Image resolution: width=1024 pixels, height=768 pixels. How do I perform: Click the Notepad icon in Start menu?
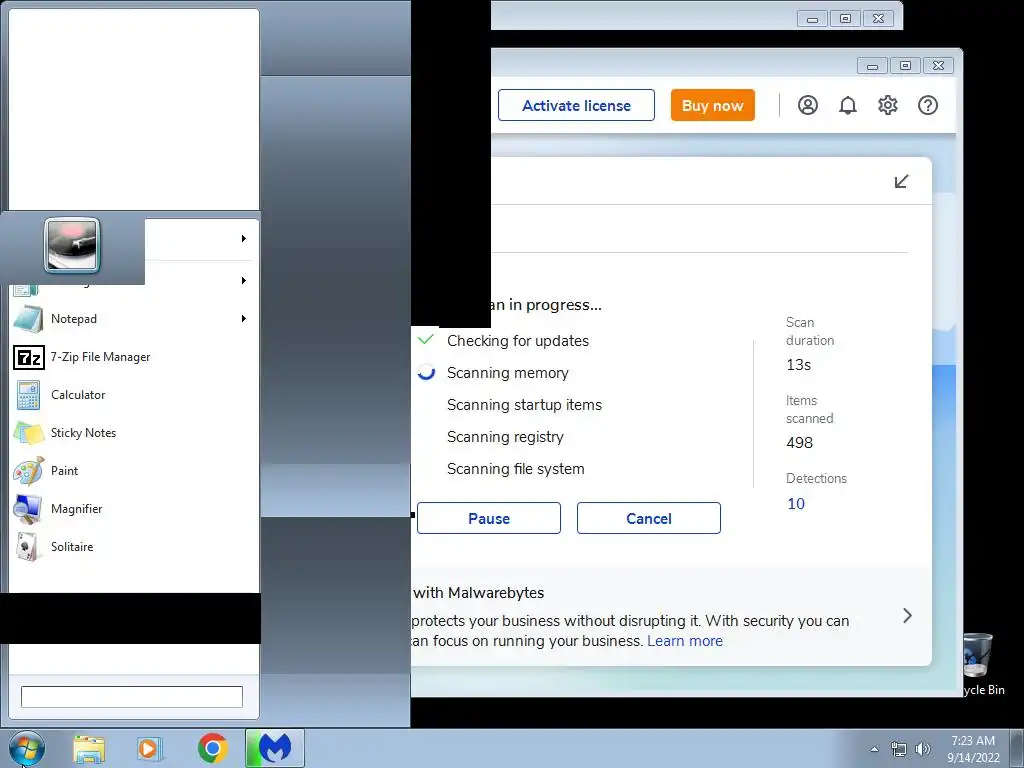(x=28, y=319)
